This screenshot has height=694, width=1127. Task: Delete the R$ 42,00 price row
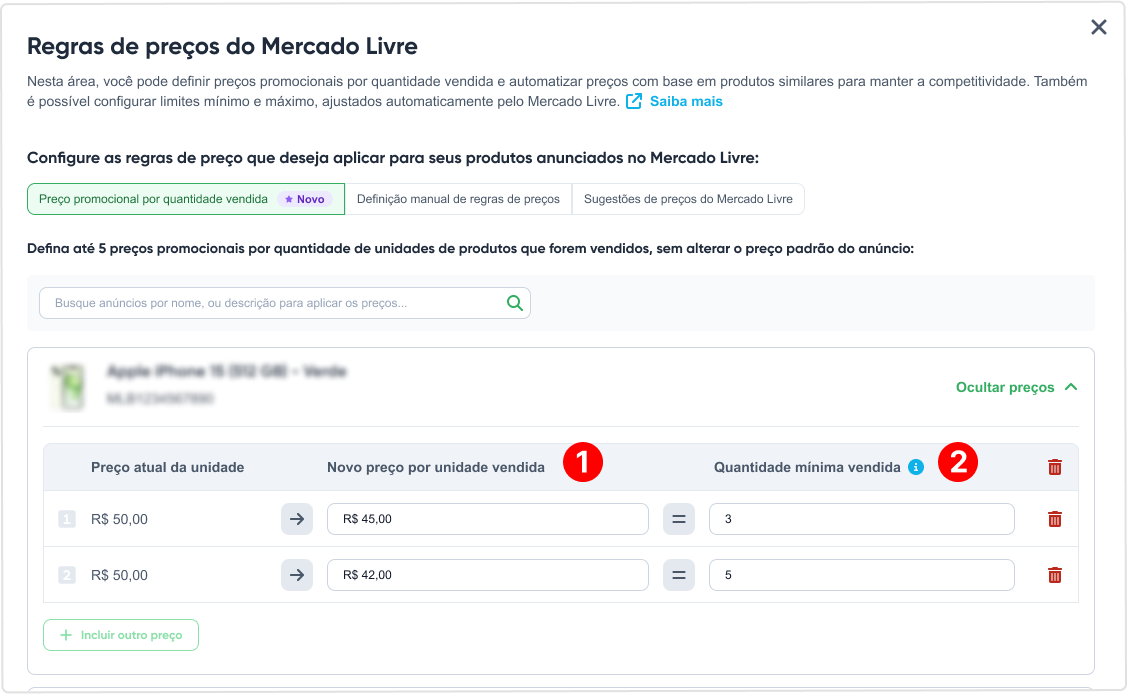(1054, 575)
